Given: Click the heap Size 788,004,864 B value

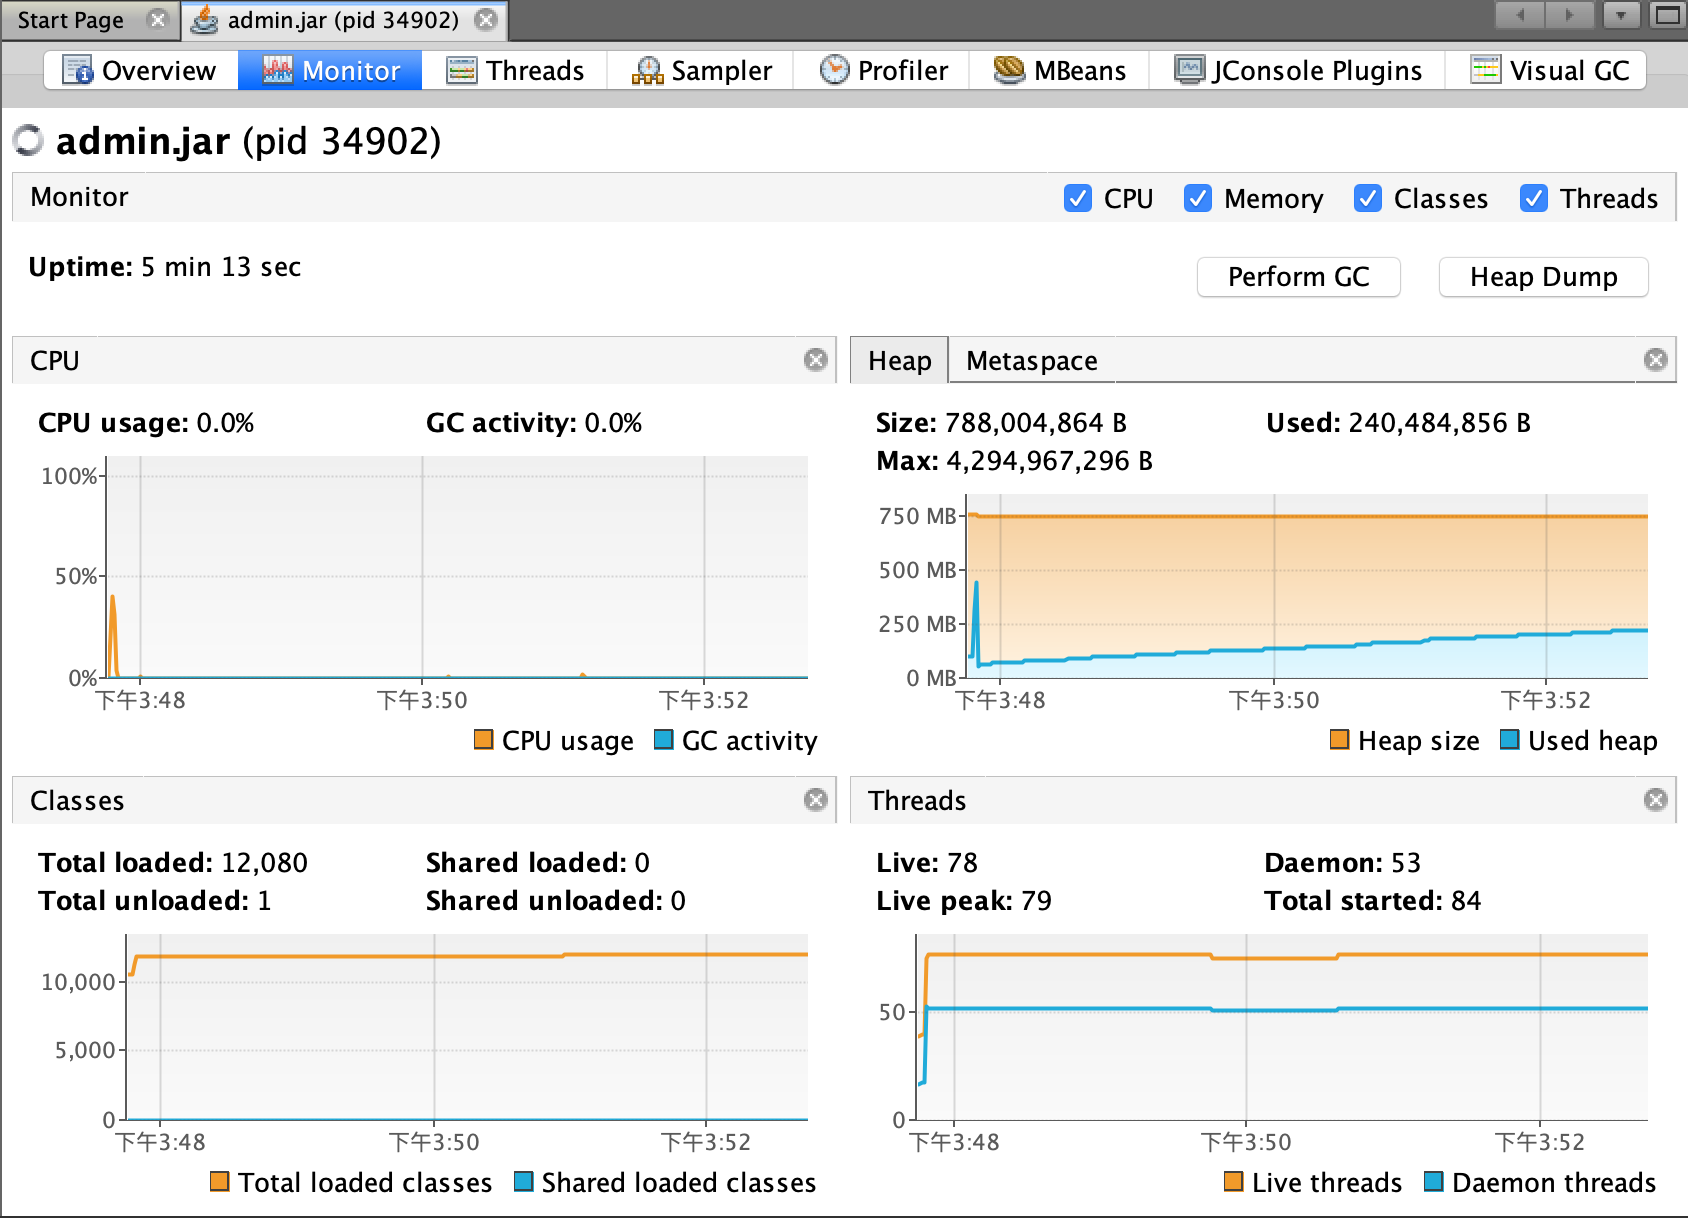Looking at the screenshot, I should (x=1035, y=423).
